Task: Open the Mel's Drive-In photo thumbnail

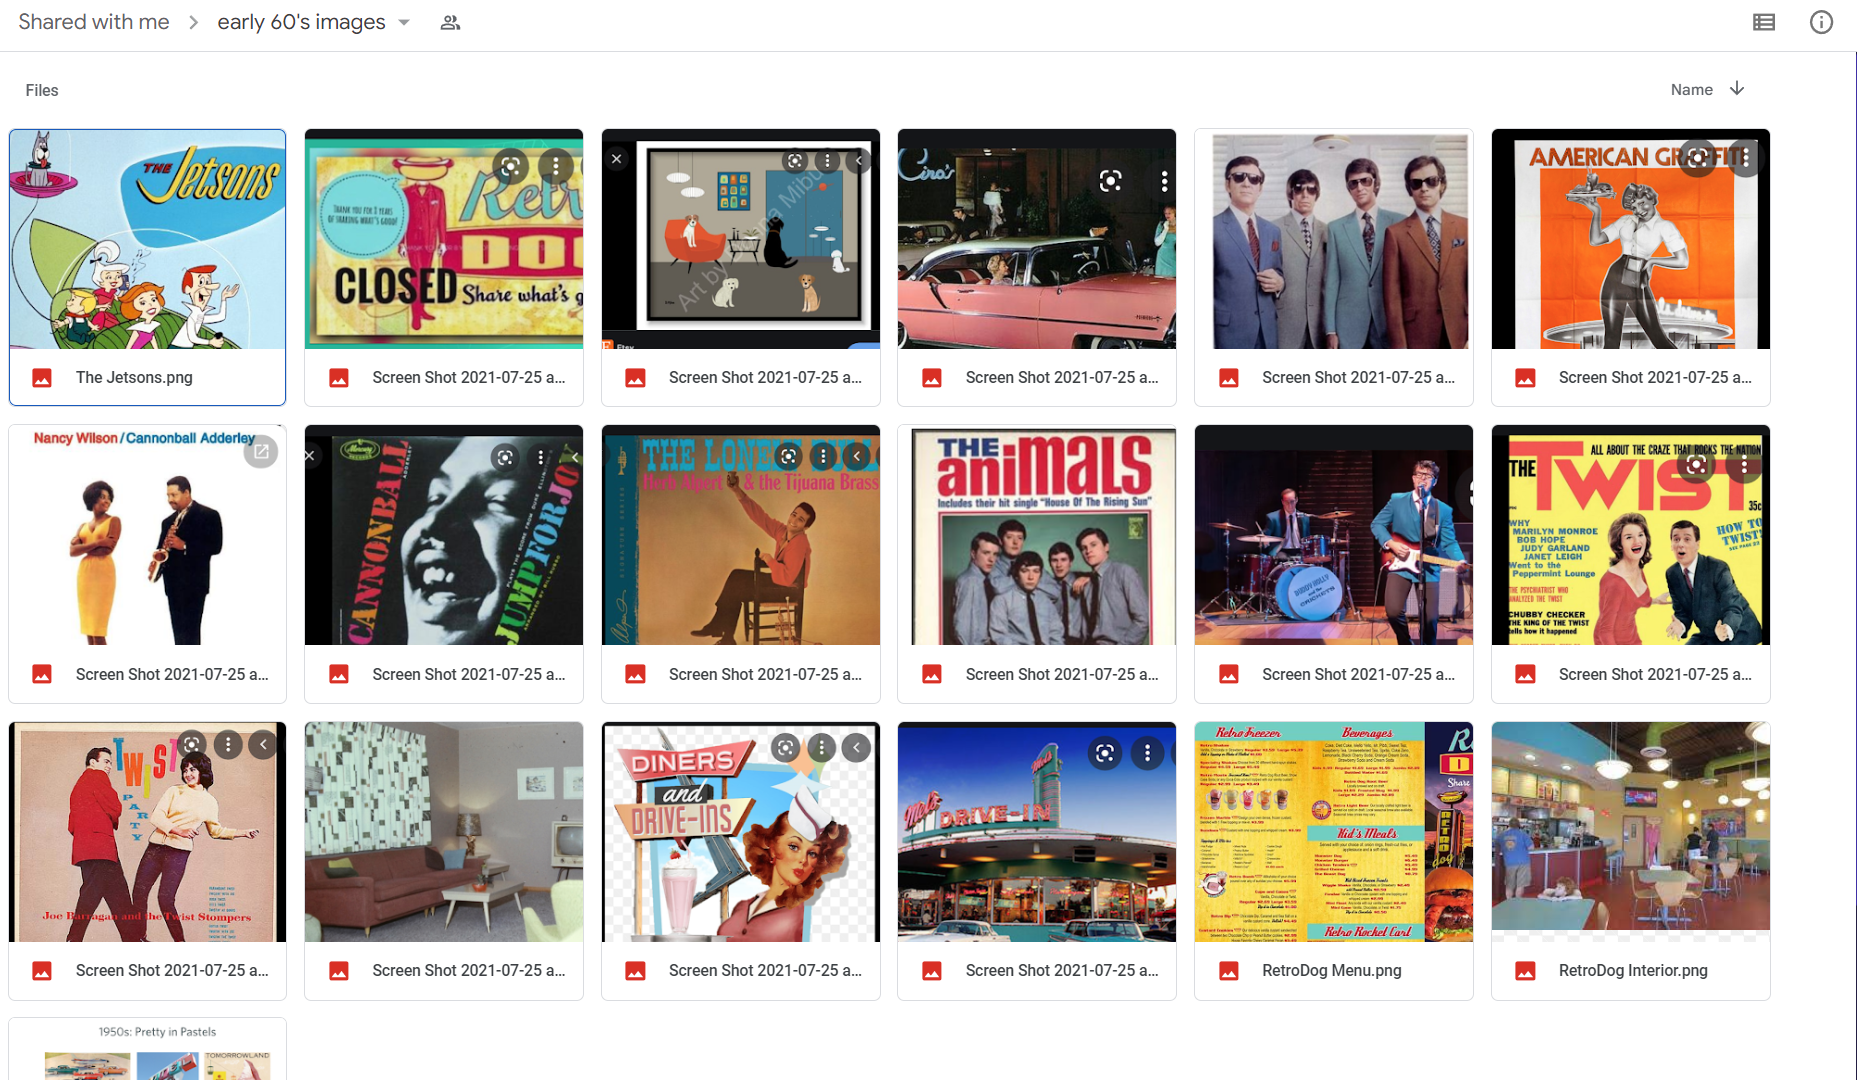Action: coord(1036,832)
